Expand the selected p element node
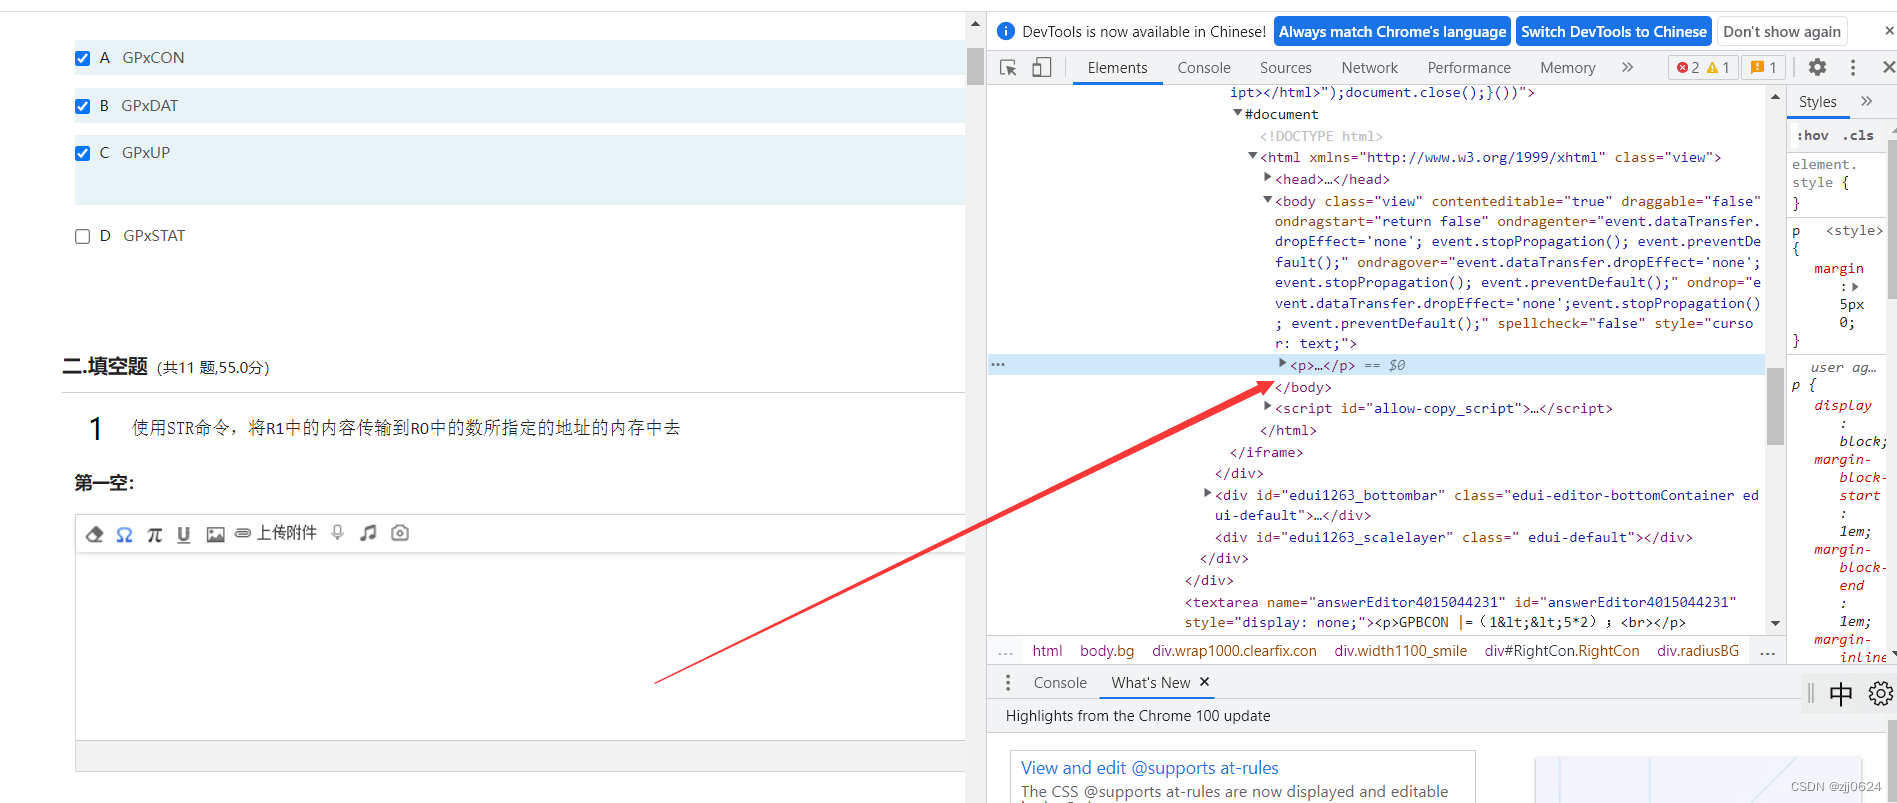Image resolution: width=1897 pixels, height=803 pixels. (x=1283, y=364)
